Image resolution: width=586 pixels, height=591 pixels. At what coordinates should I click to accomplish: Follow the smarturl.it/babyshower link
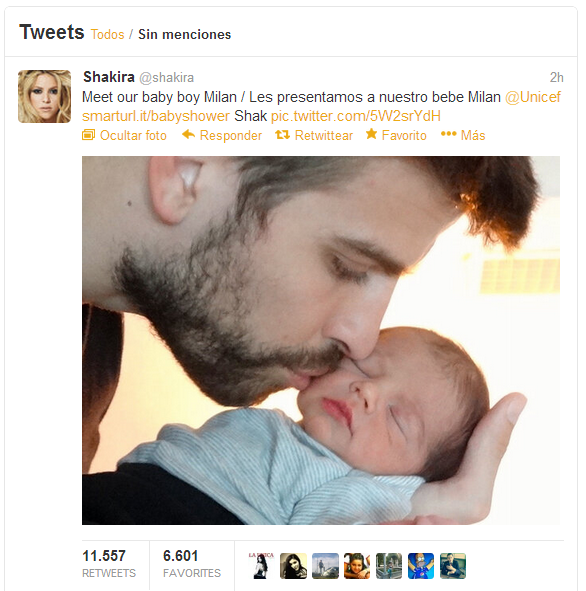pos(156,116)
